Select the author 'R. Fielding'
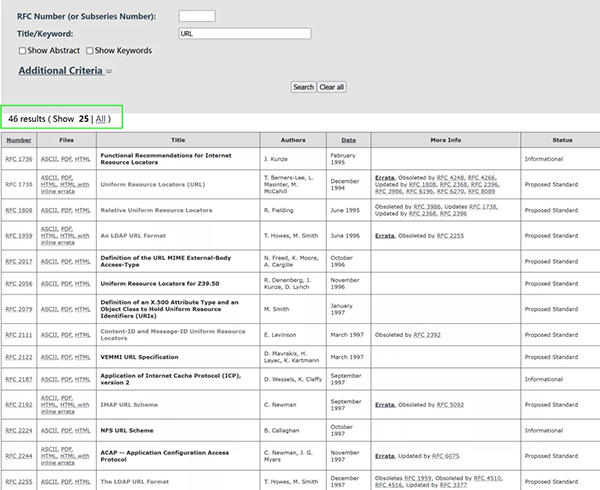Screen dimensions: 600x490 click(x=279, y=210)
